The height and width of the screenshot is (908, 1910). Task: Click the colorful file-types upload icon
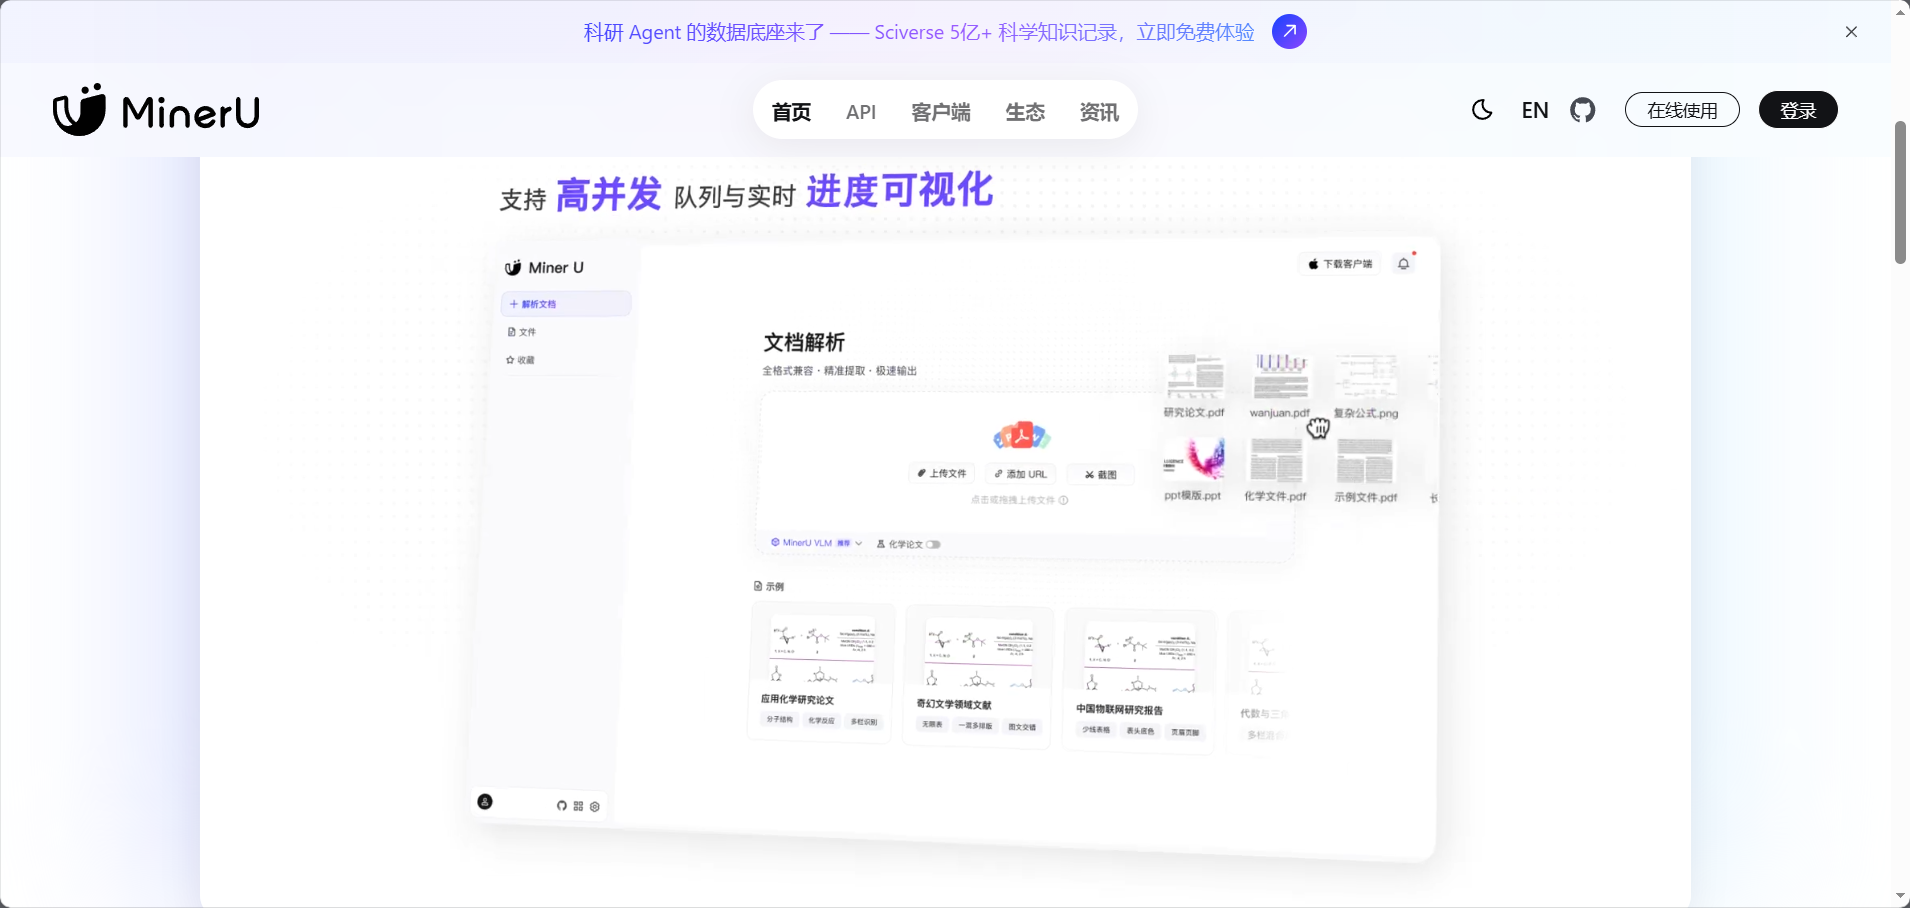[x=1021, y=436]
